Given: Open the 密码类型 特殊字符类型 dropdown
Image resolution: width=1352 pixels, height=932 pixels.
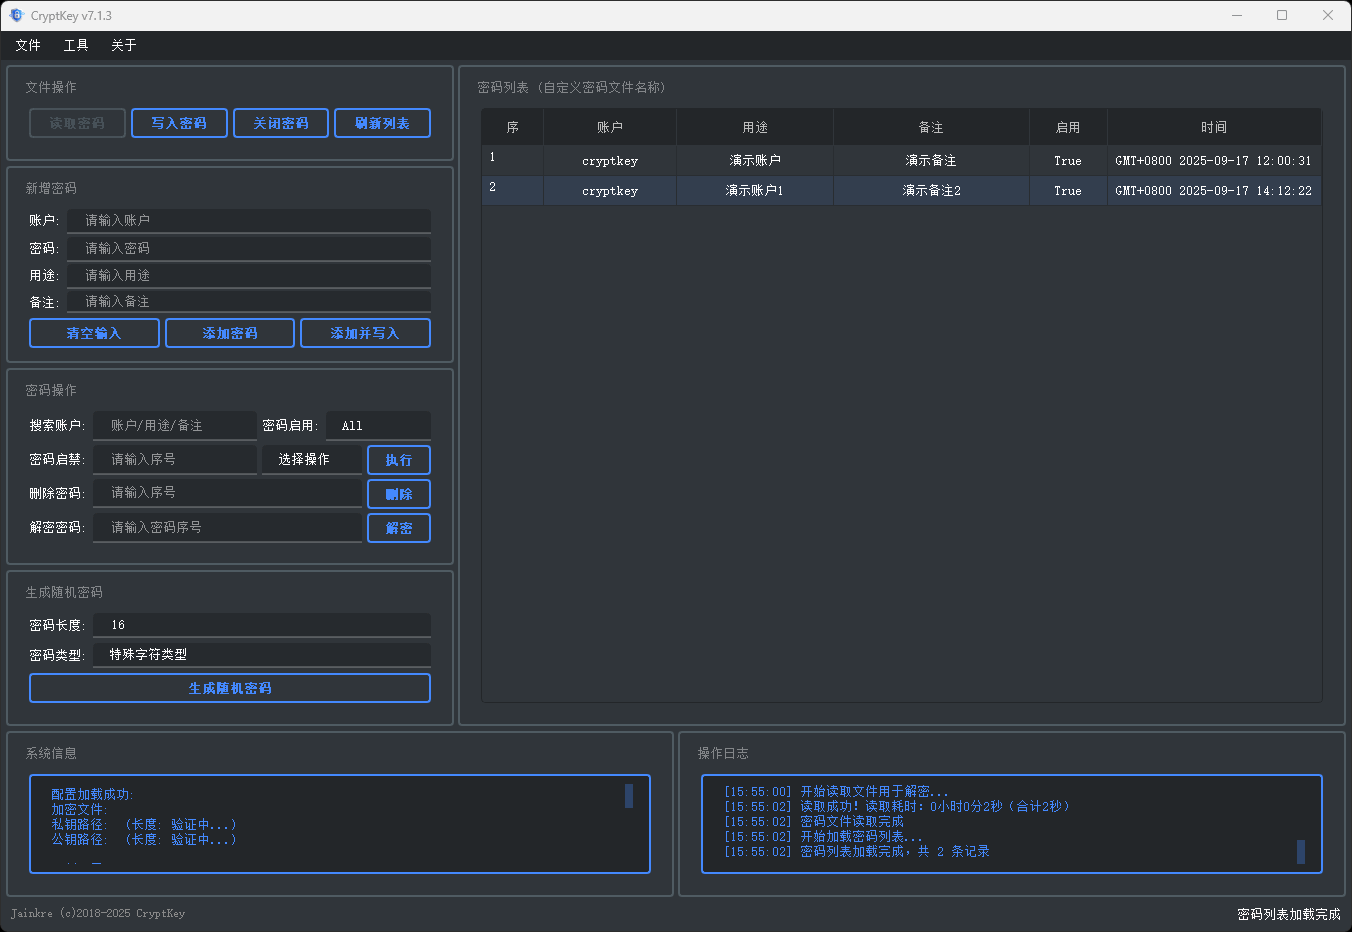Looking at the screenshot, I should 262,655.
